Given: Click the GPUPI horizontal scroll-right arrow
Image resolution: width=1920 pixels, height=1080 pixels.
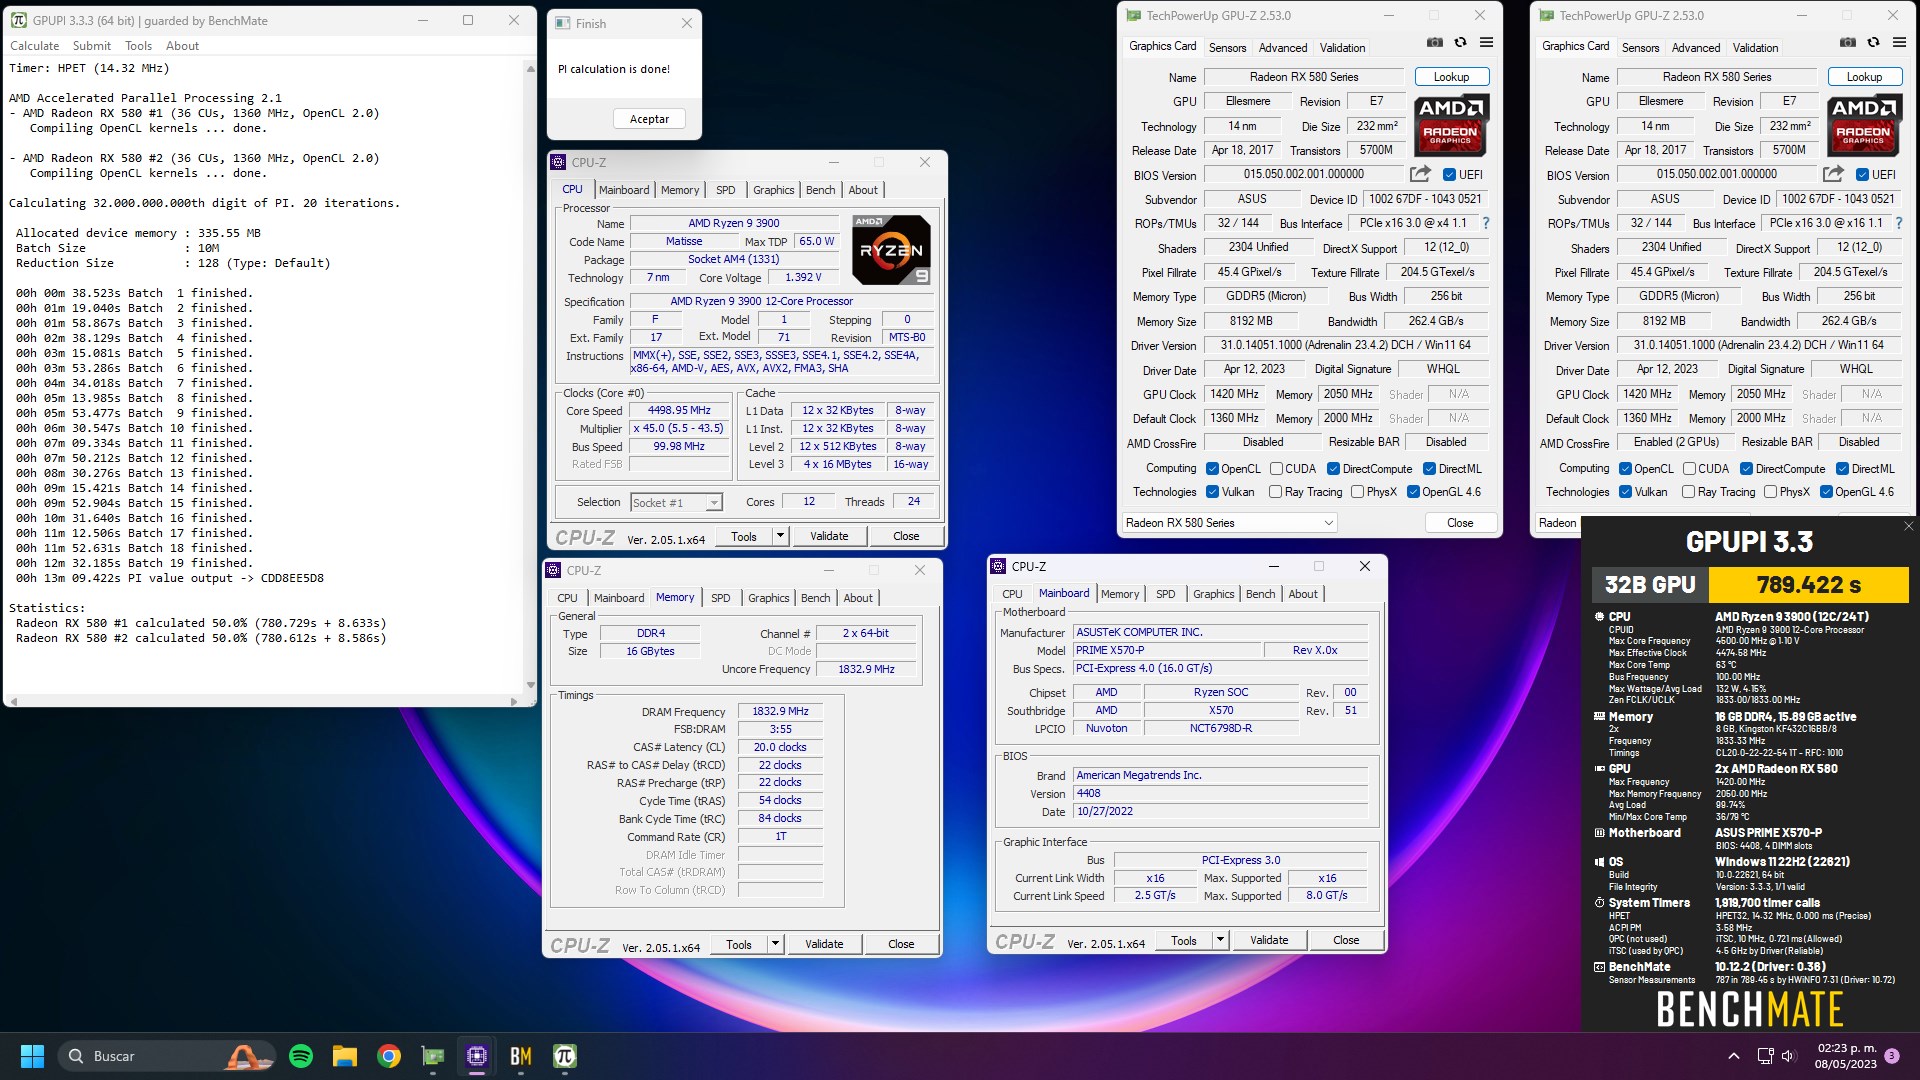Looking at the screenshot, I should click(x=514, y=701).
